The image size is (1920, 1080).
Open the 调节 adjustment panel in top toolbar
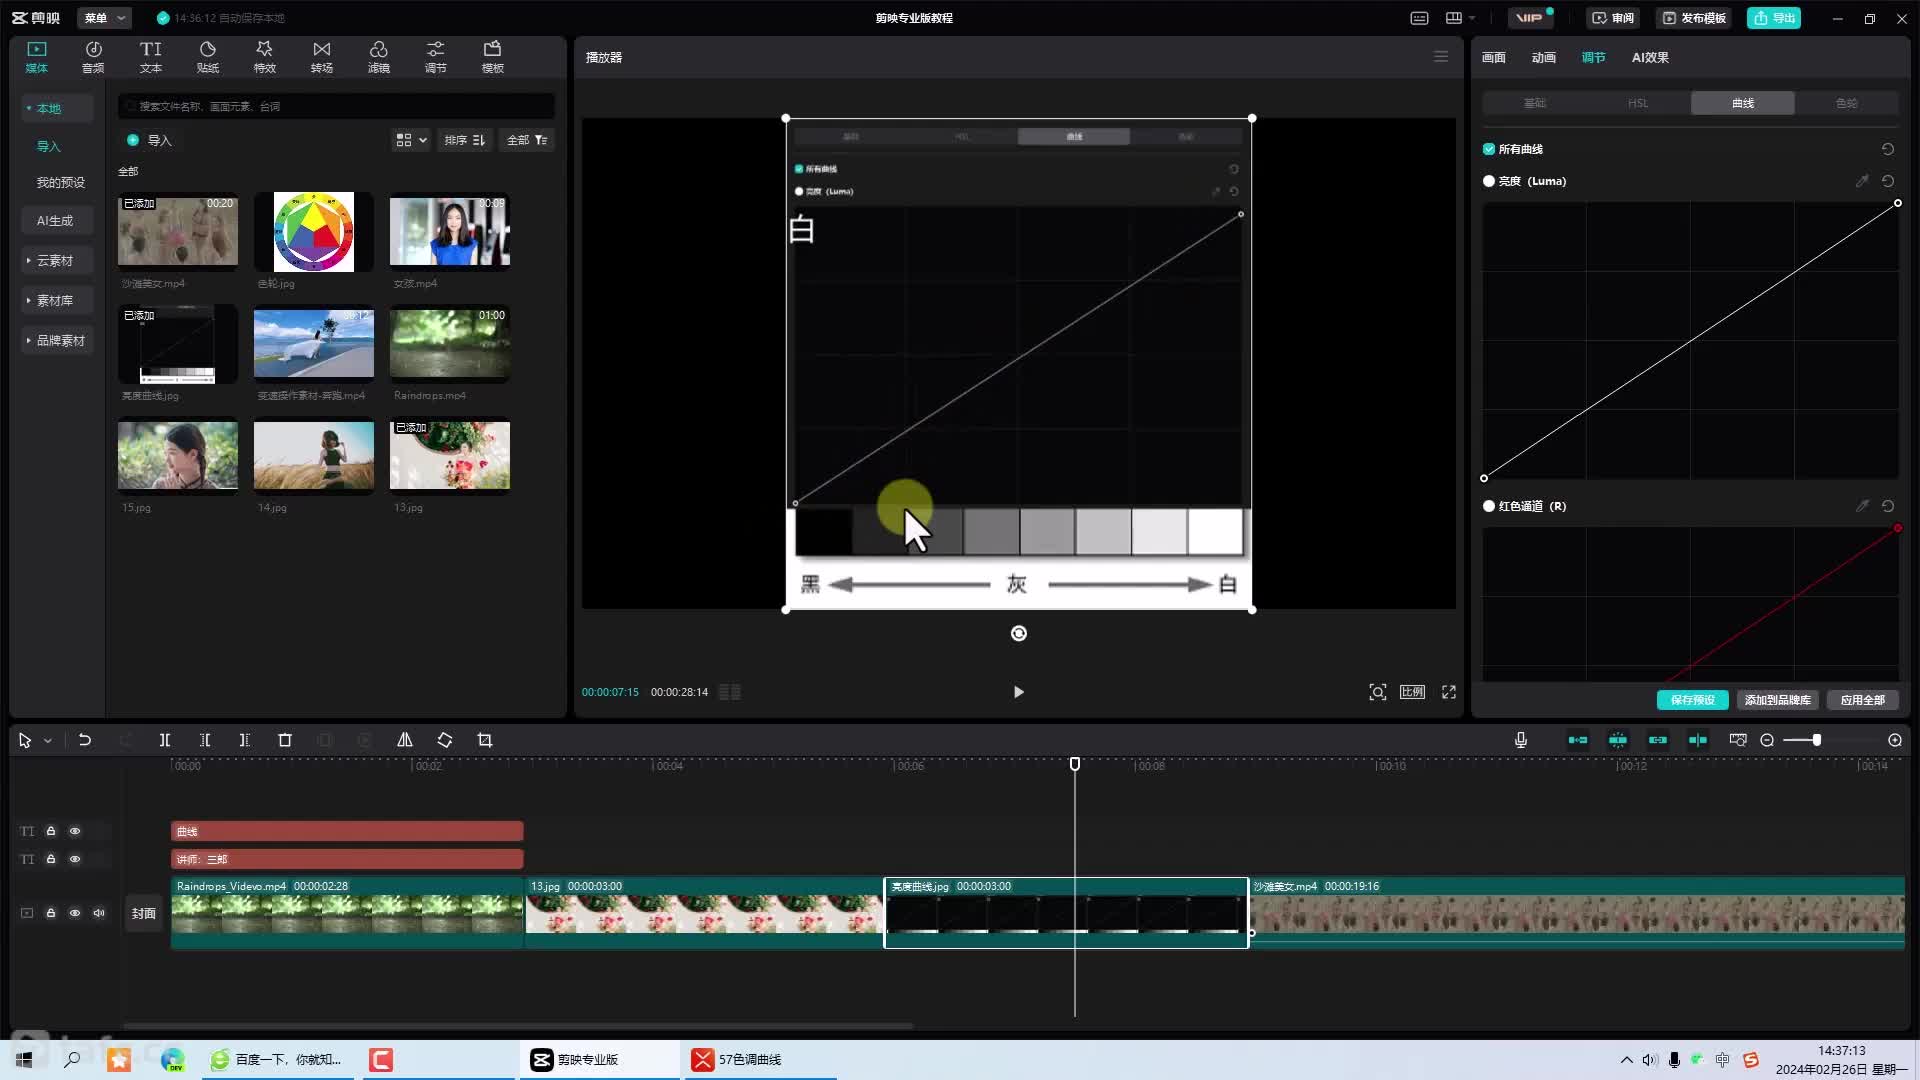(x=435, y=57)
